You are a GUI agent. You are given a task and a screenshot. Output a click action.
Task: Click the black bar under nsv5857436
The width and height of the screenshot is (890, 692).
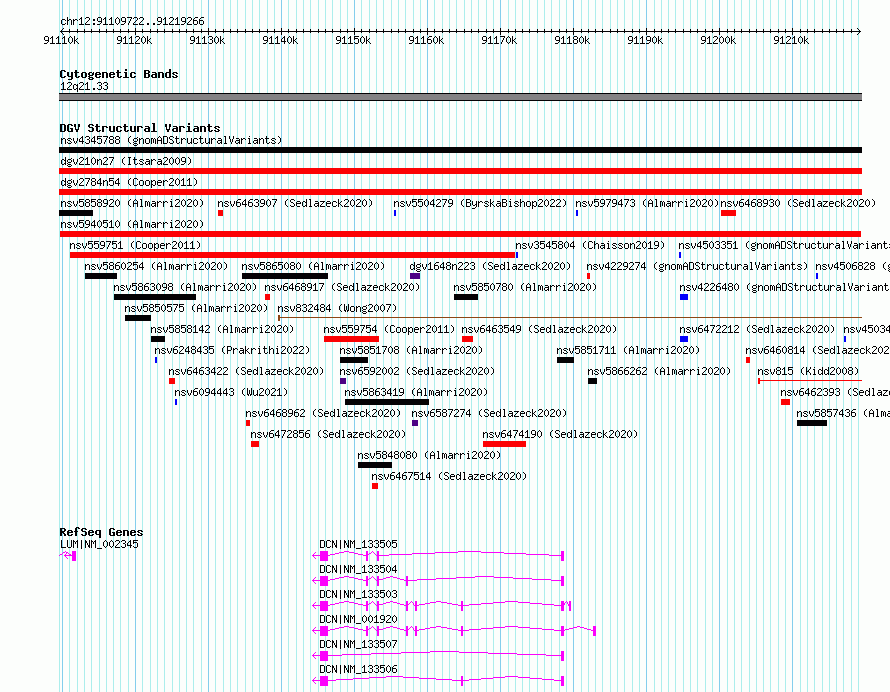812,423
